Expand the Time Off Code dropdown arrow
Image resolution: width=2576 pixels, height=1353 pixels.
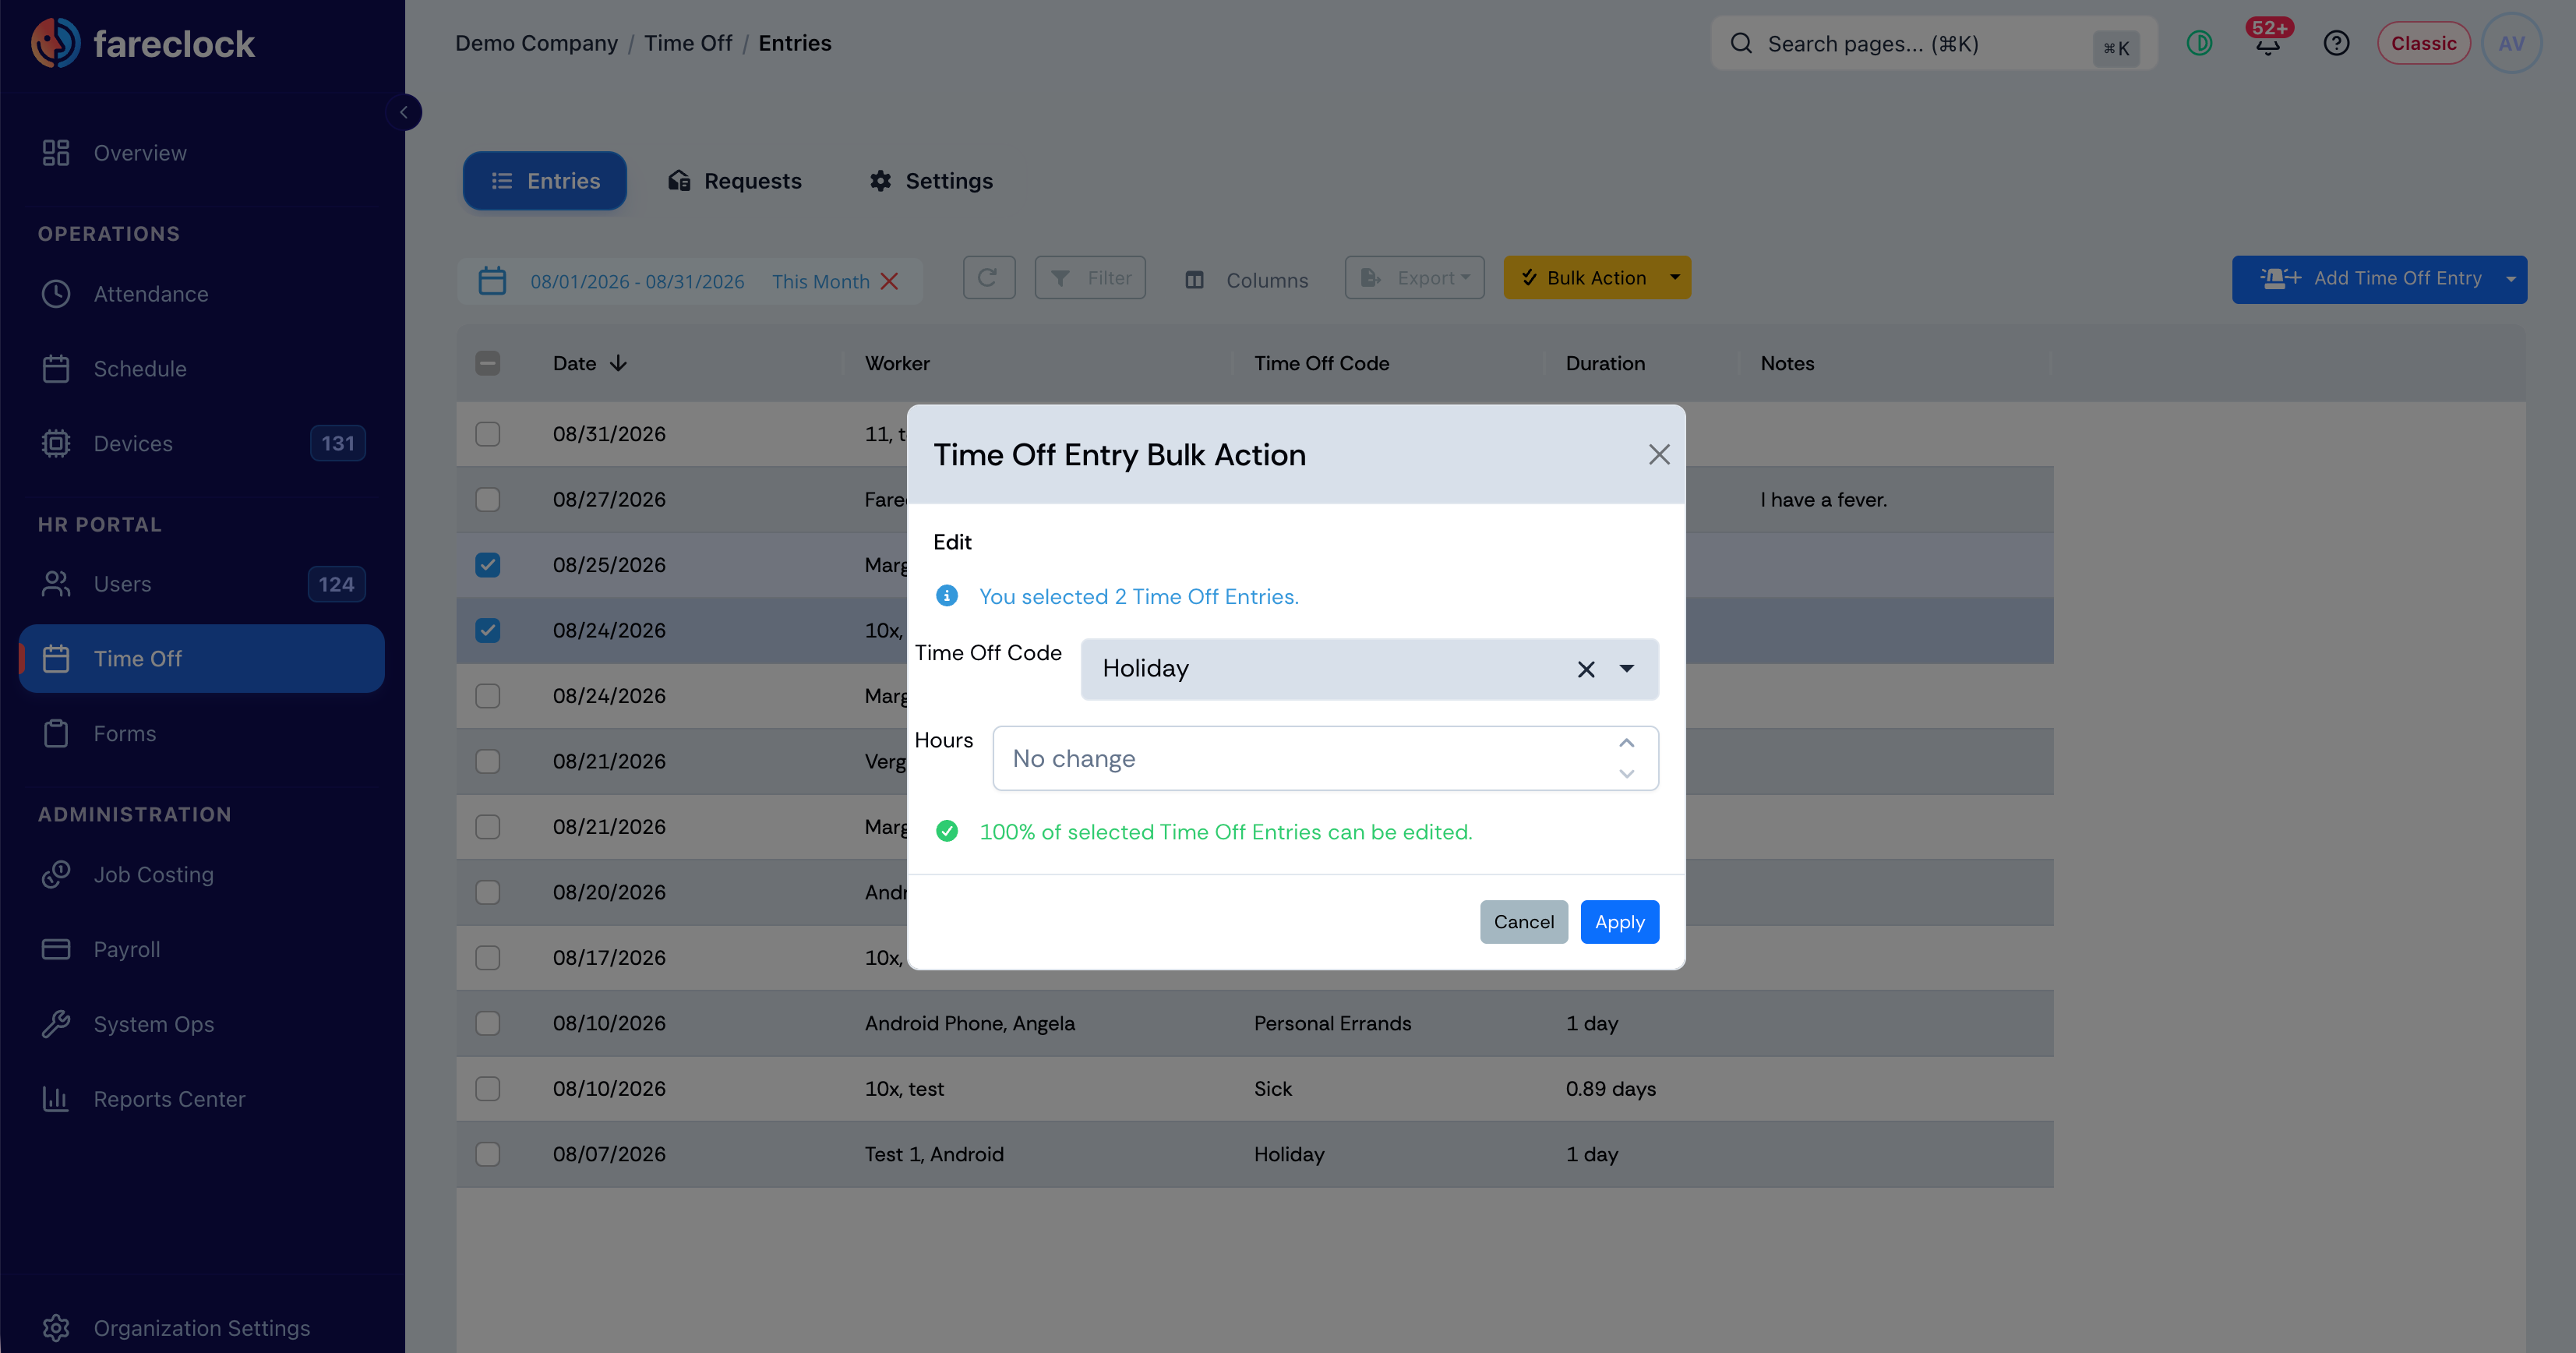coord(1627,669)
